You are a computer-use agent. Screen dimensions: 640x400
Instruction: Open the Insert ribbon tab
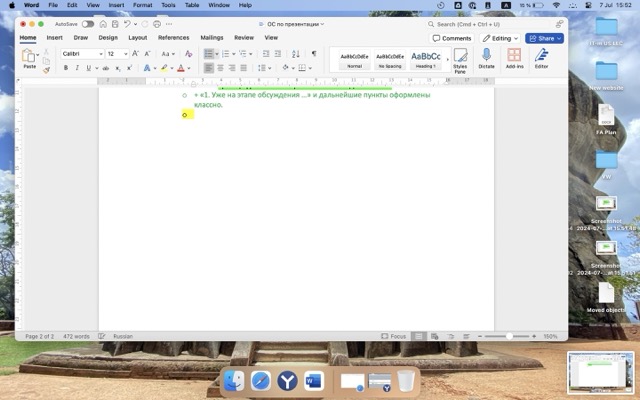(54, 37)
